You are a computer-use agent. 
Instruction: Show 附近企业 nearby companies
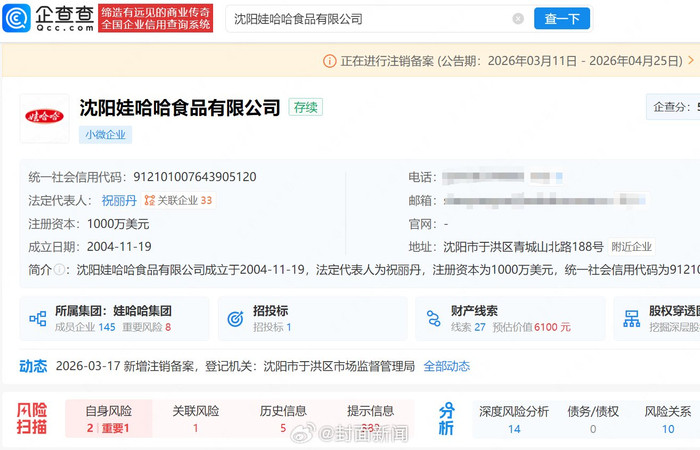pos(631,247)
